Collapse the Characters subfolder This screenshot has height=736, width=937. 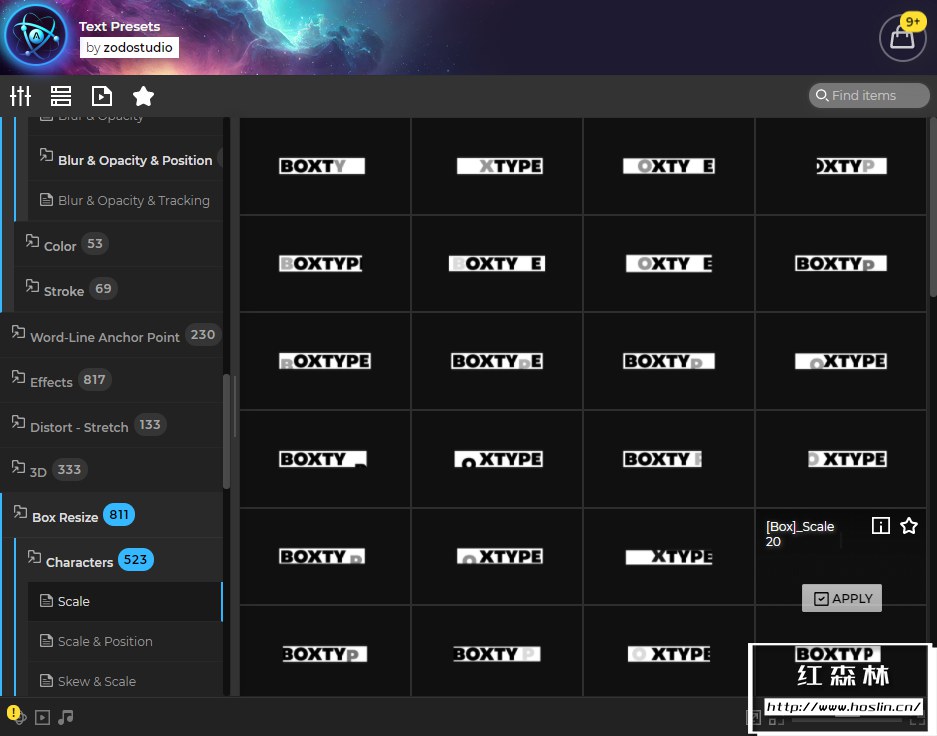click(118, 561)
